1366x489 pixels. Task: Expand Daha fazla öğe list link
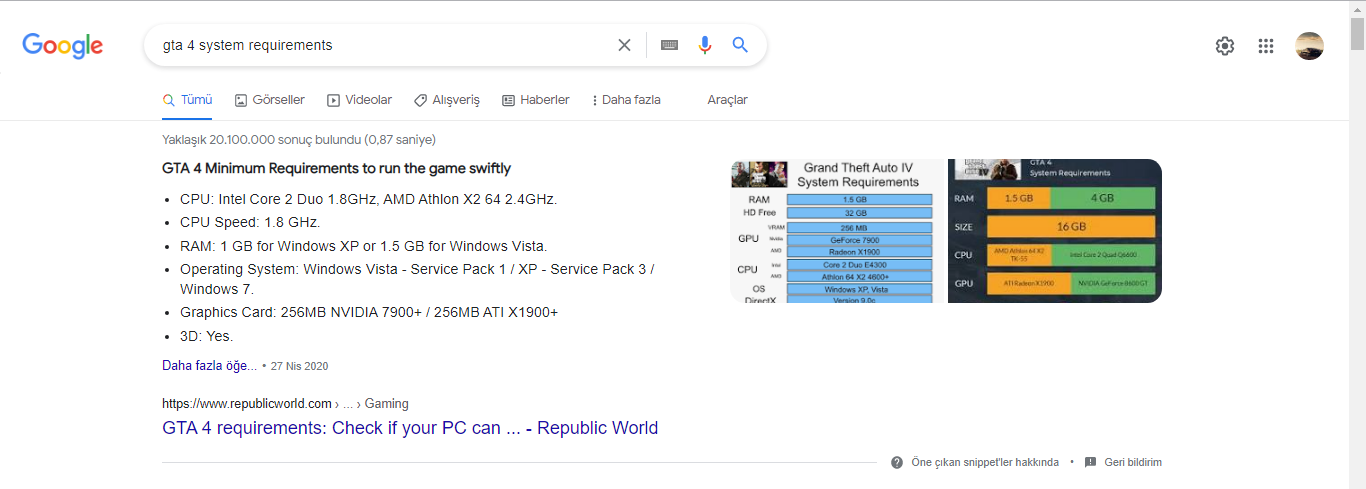click(209, 366)
